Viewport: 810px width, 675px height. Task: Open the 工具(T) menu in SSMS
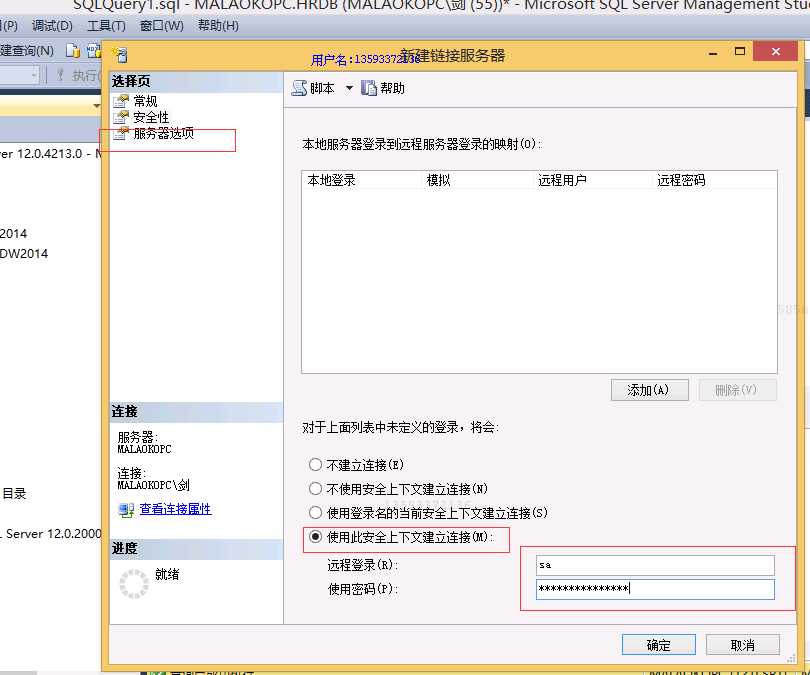click(x=106, y=25)
